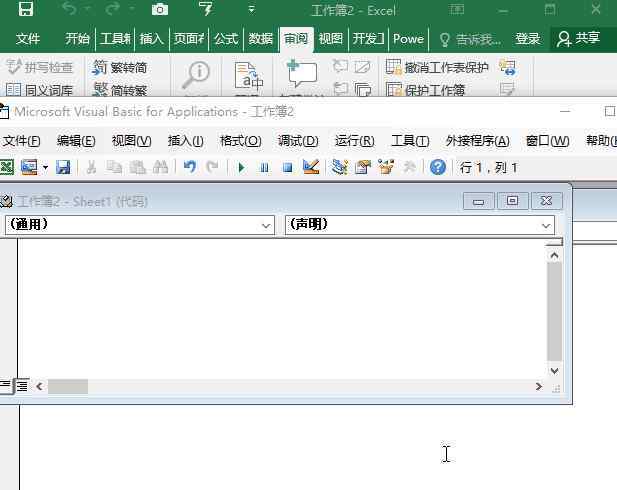The width and height of the screenshot is (617, 490).
Task: Open VBA 格式(O) menu
Action: pos(241,141)
